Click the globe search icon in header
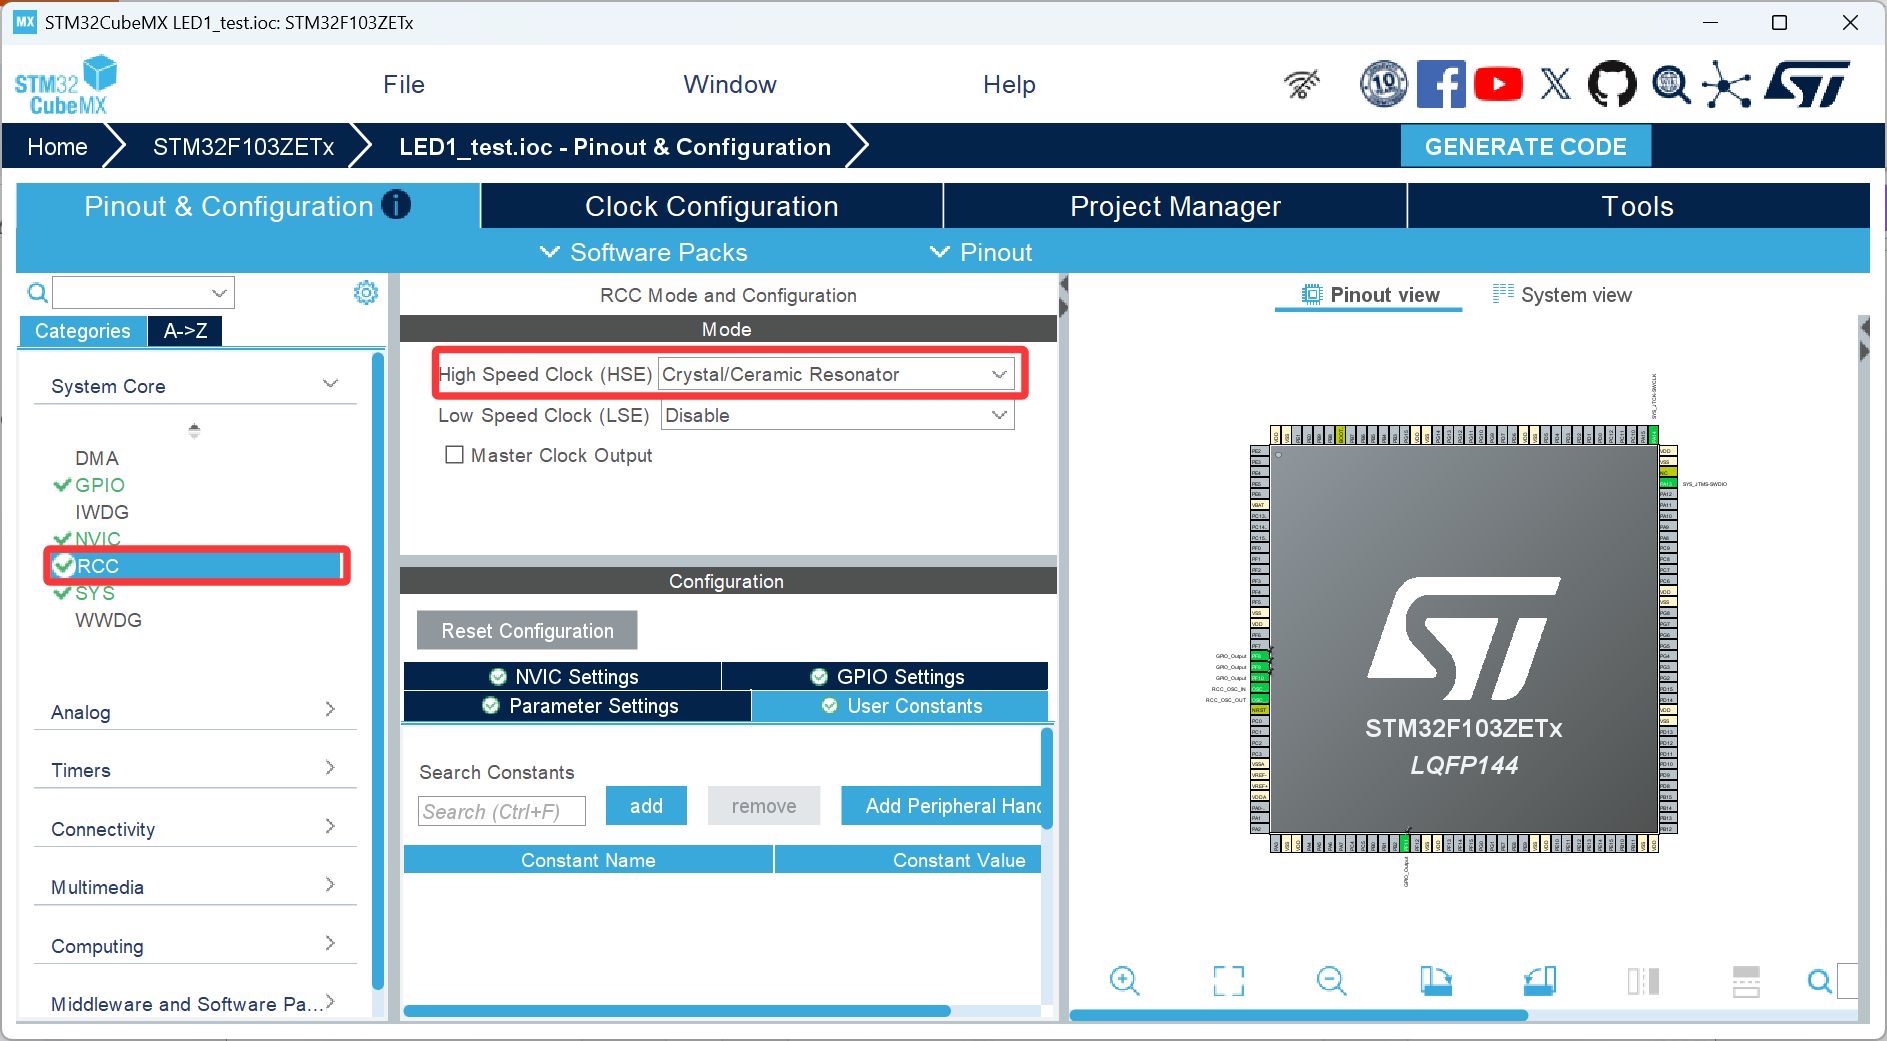 point(1670,85)
